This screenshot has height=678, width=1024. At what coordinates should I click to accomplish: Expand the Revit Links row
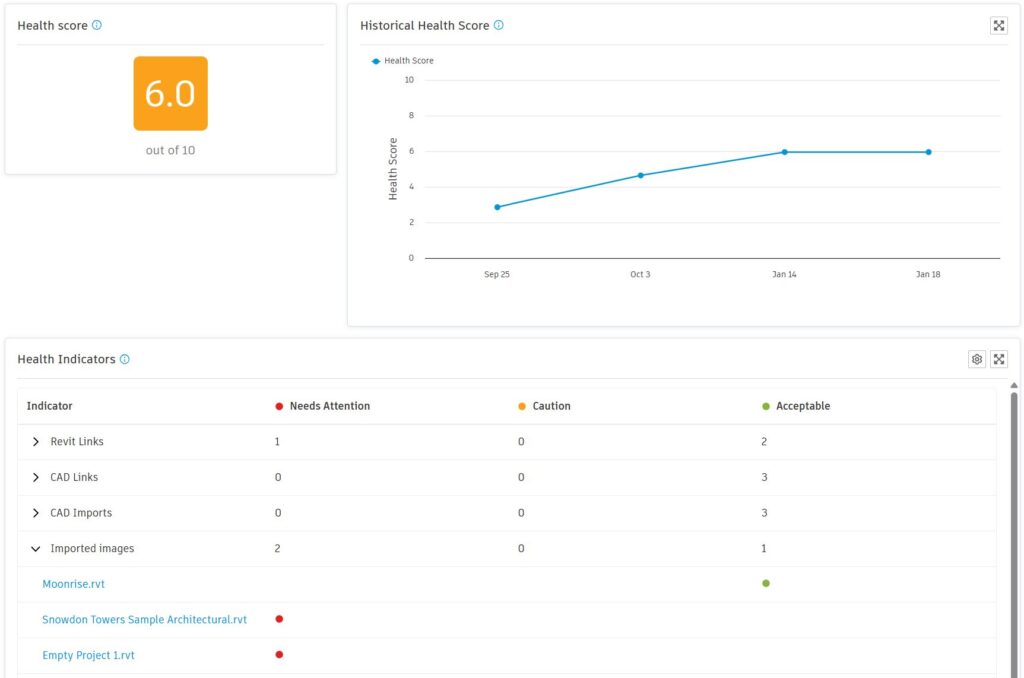point(36,441)
